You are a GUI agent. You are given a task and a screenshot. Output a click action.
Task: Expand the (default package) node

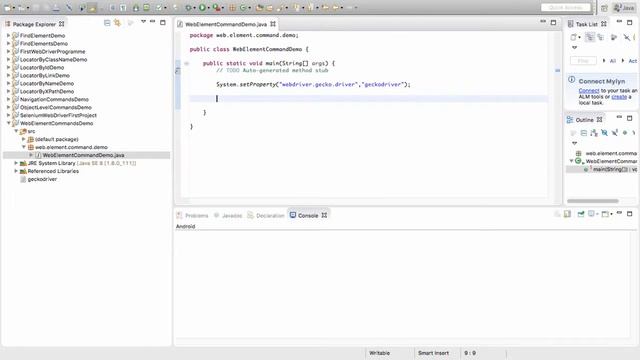click(24, 139)
